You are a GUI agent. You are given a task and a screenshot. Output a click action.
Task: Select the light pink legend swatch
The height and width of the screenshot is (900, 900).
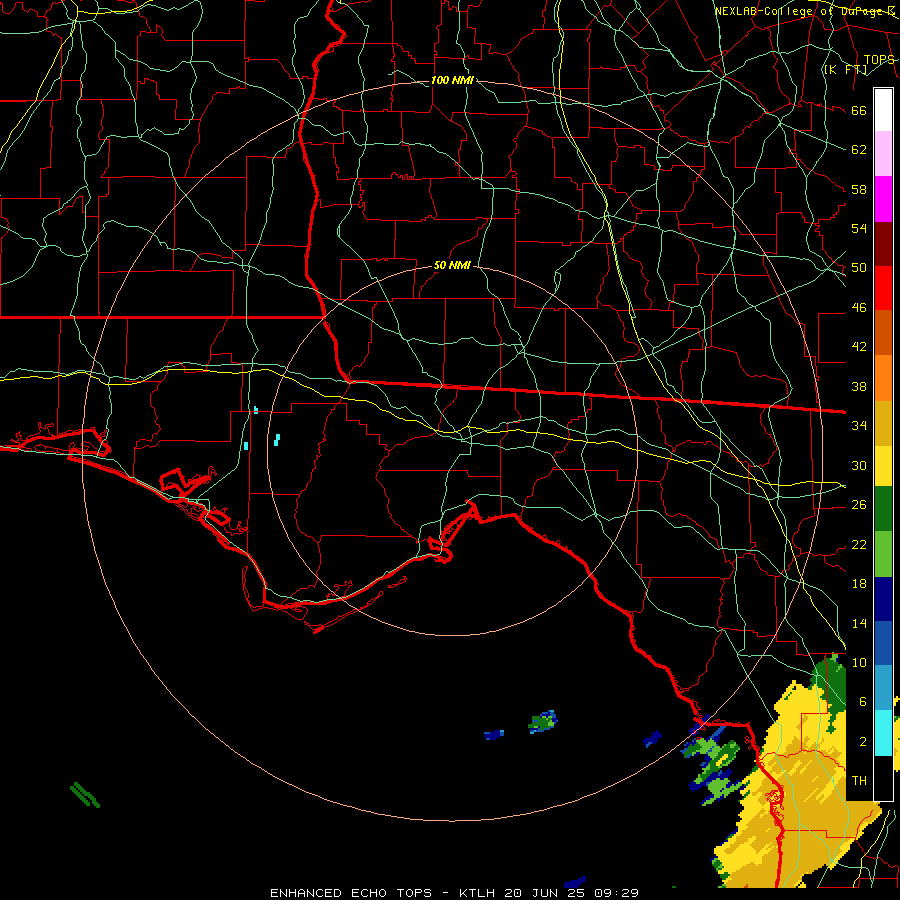coord(883,154)
